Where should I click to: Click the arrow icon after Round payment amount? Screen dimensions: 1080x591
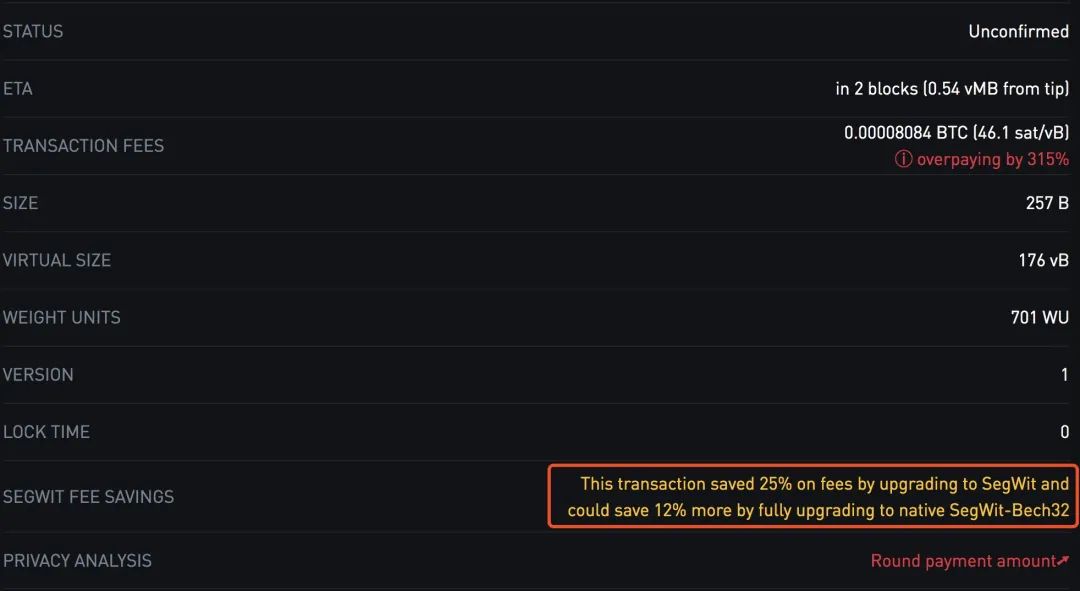click(x=1063, y=561)
